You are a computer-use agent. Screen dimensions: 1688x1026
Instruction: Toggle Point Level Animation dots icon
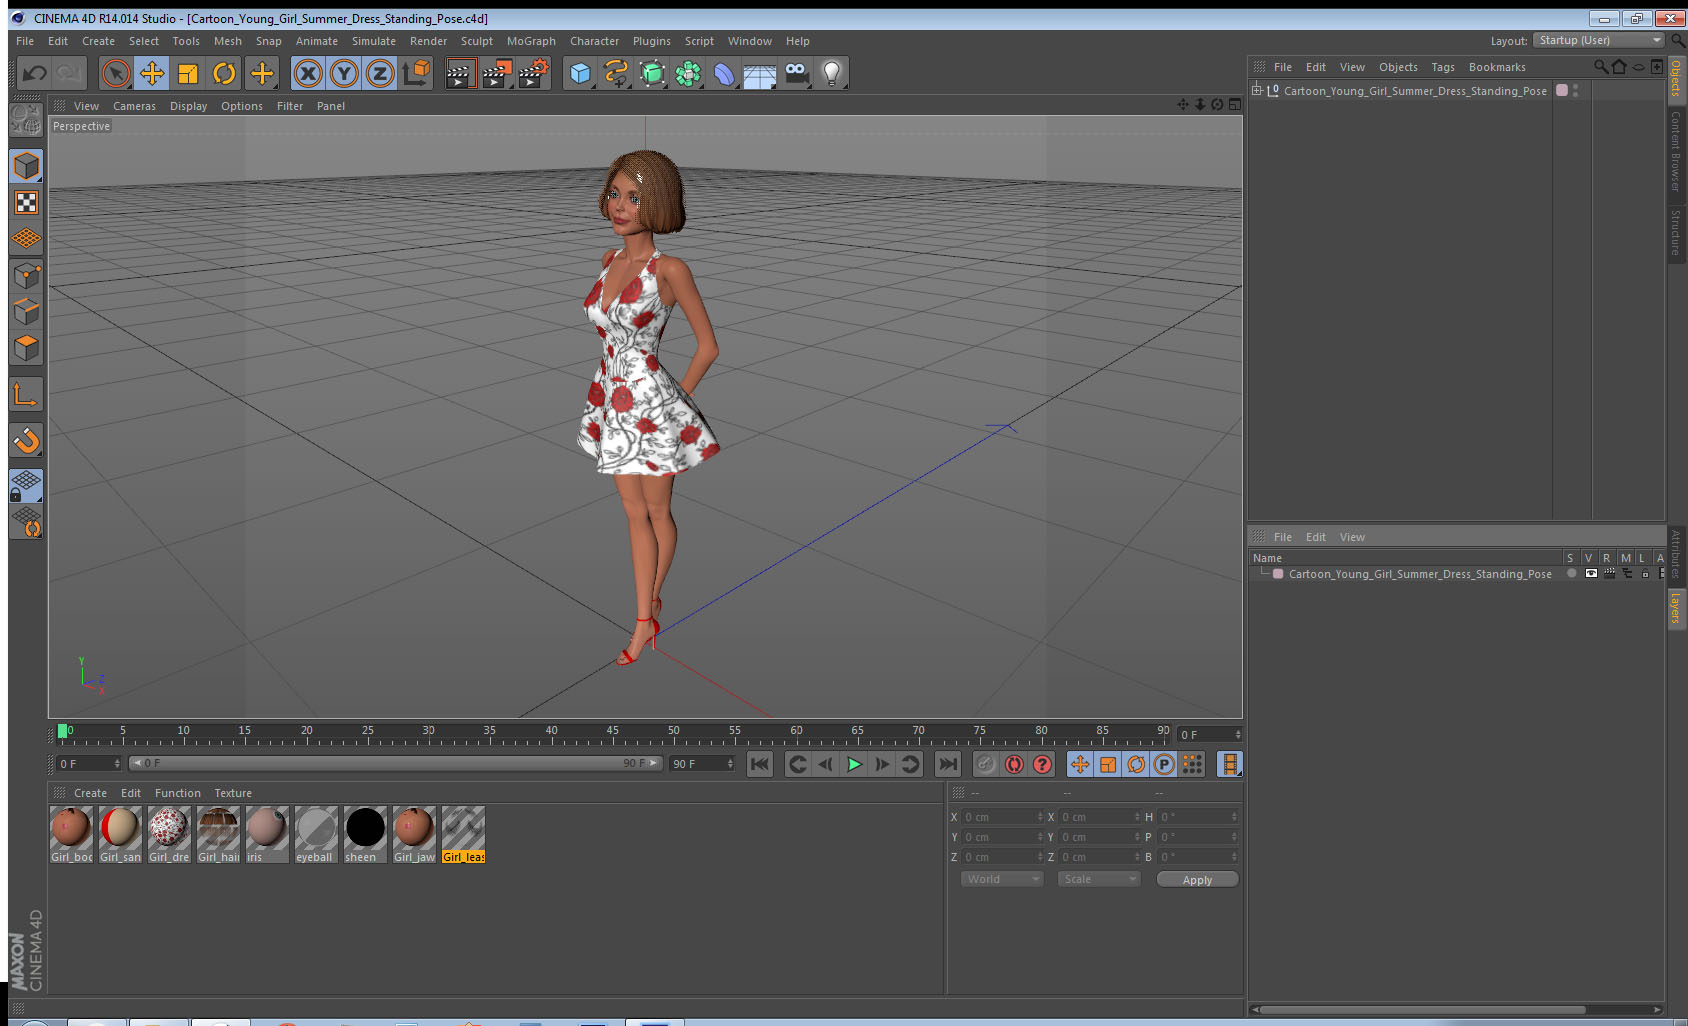pos(1192,764)
